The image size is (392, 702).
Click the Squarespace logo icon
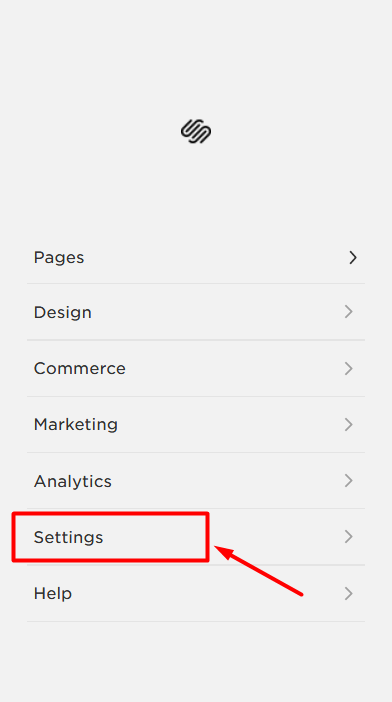point(196,131)
